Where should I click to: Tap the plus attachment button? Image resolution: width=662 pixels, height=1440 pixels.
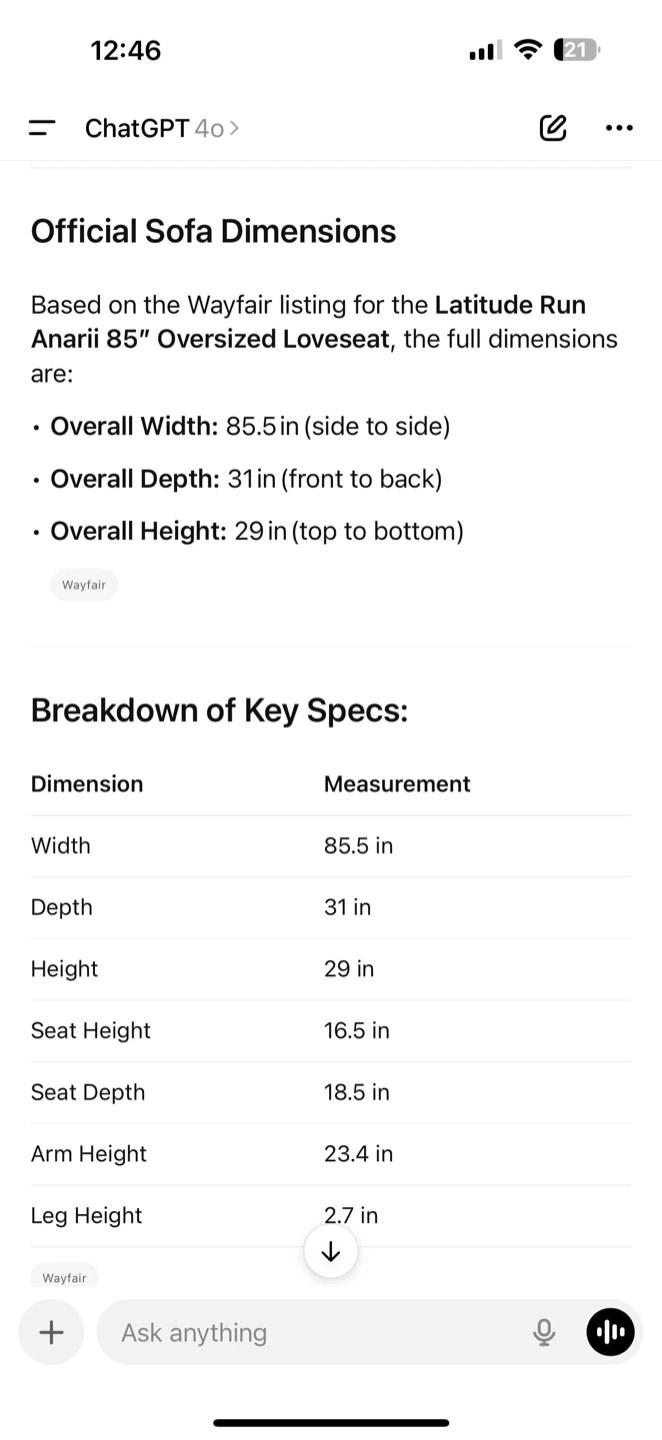51,1332
